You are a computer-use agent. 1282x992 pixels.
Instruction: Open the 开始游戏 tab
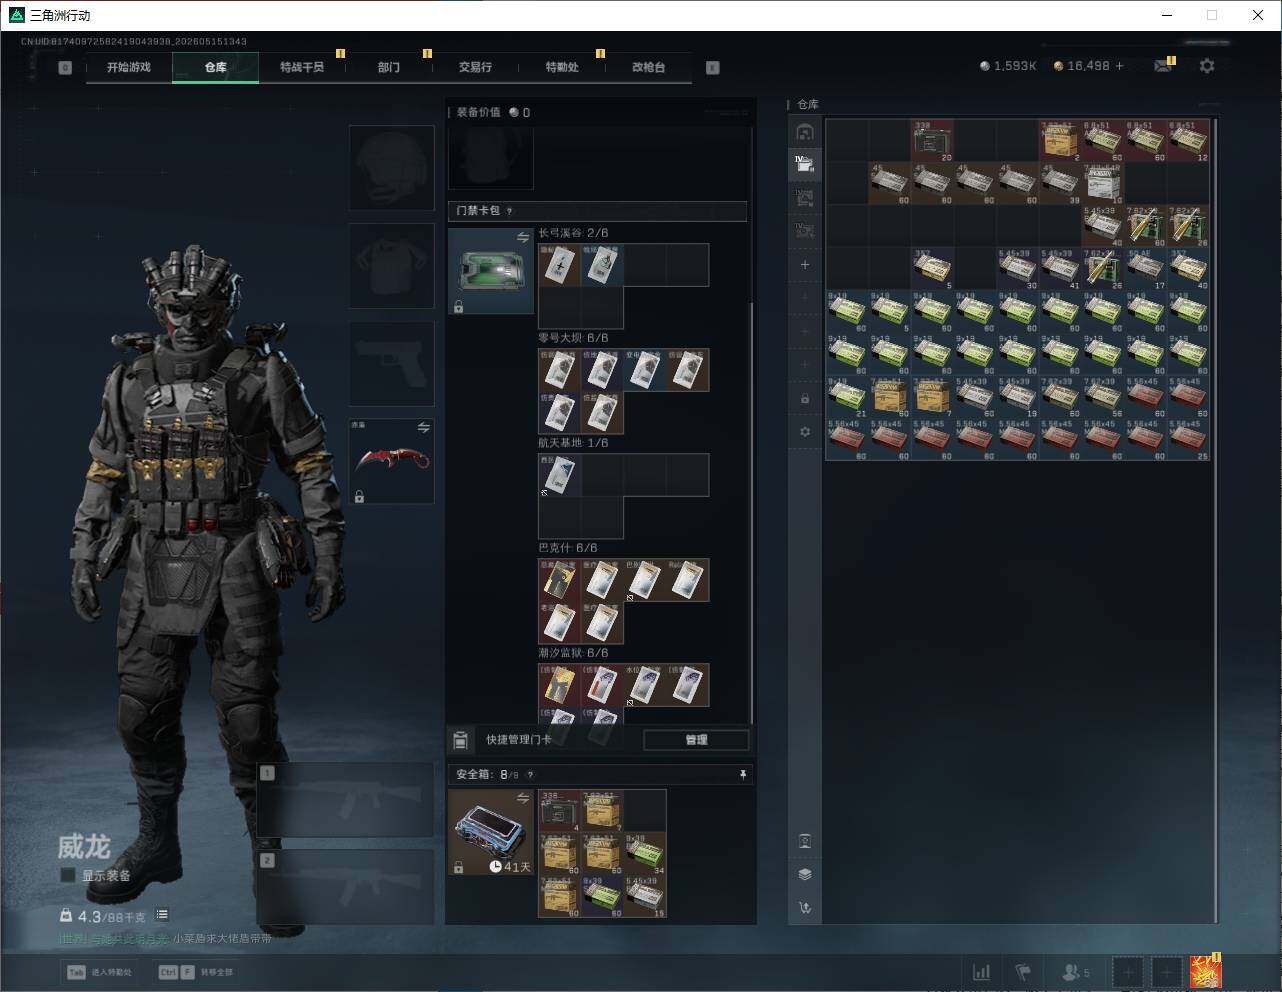pos(129,67)
